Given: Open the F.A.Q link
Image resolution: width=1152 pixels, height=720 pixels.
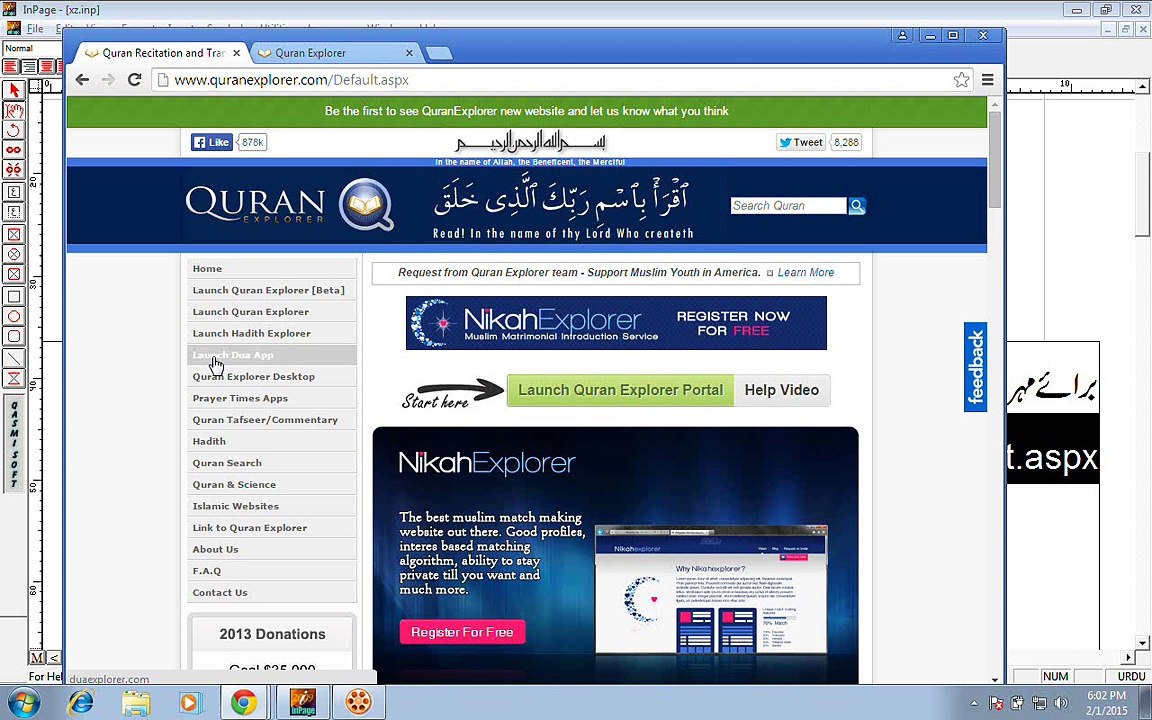Looking at the screenshot, I should coord(272,571).
